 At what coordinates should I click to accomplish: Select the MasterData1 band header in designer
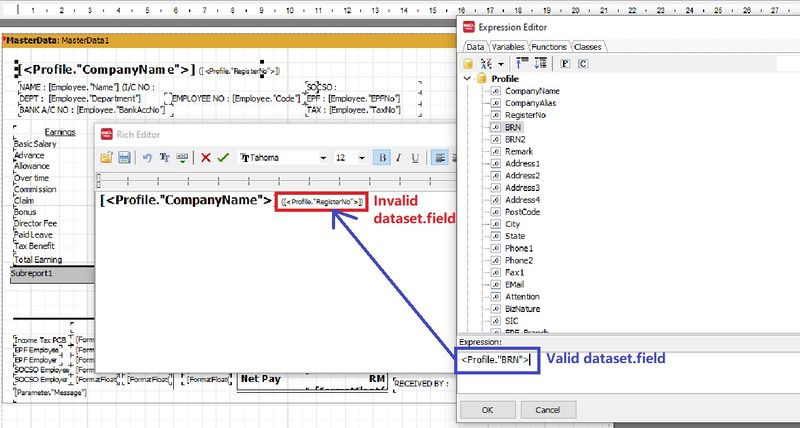pos(229,40)
